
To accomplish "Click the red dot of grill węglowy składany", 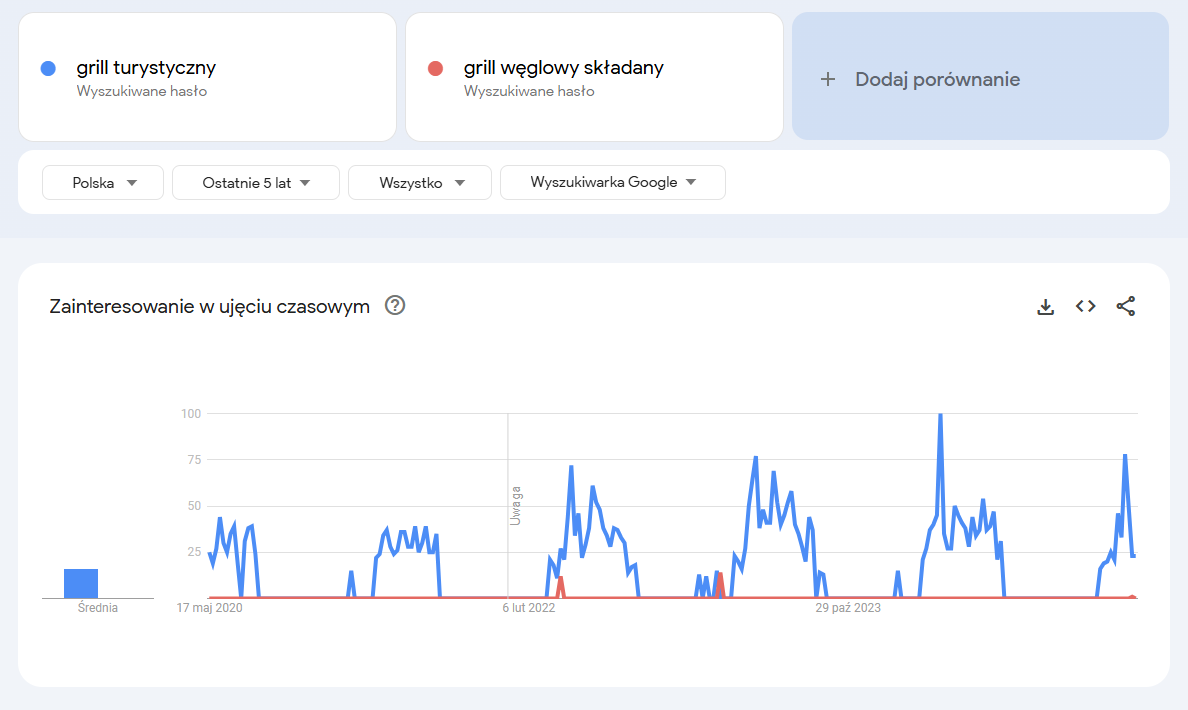I will click(x=435, y=69).
